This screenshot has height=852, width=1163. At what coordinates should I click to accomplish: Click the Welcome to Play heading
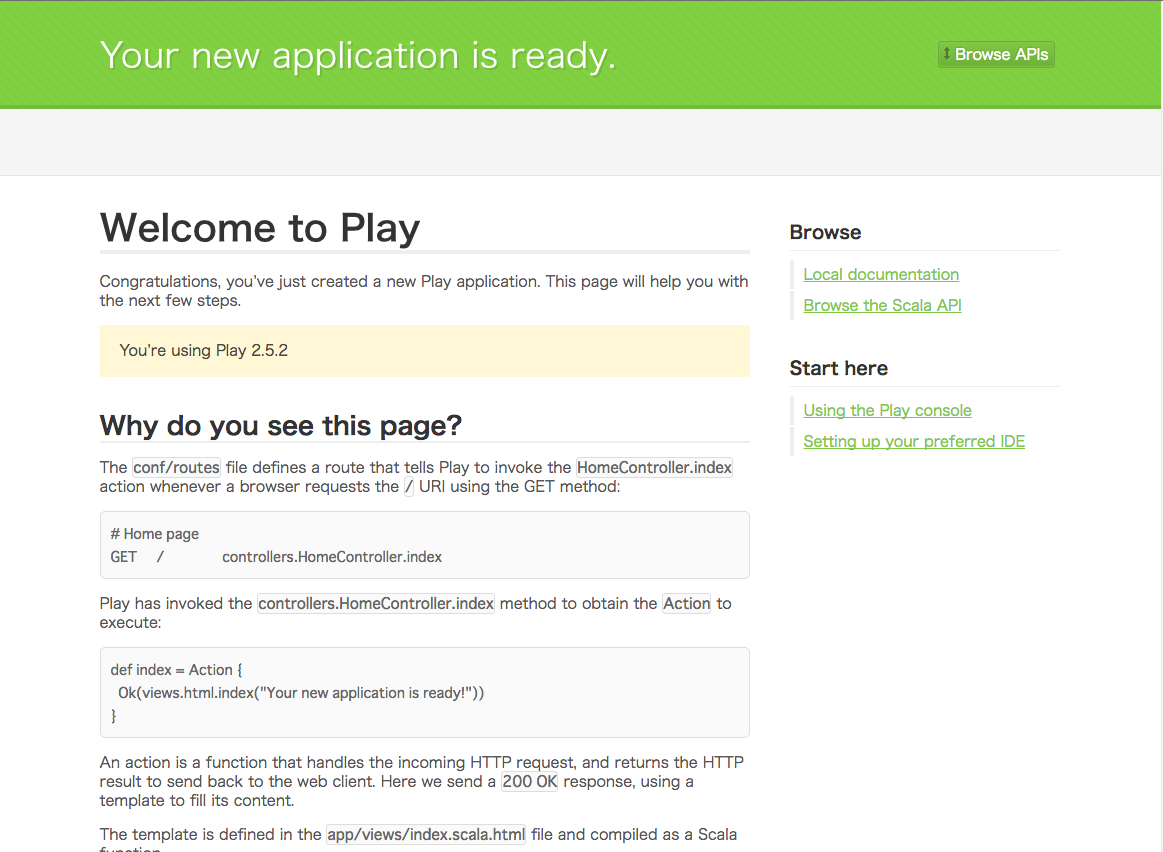click(260, 227)
